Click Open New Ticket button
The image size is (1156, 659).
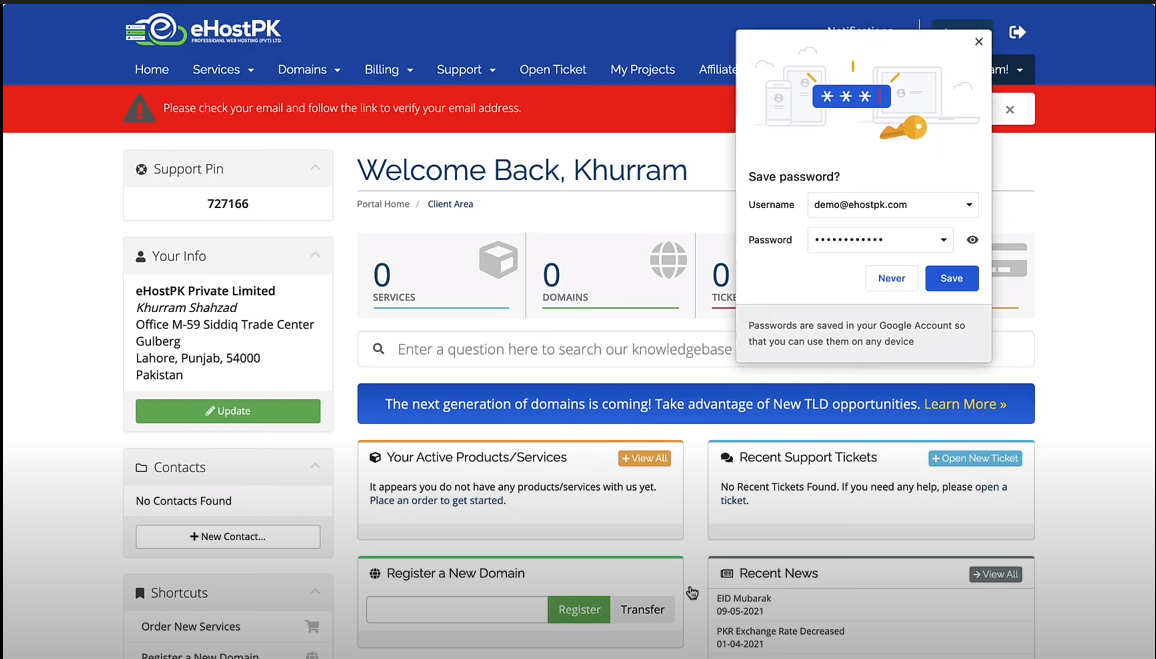(x=975, y=458)
